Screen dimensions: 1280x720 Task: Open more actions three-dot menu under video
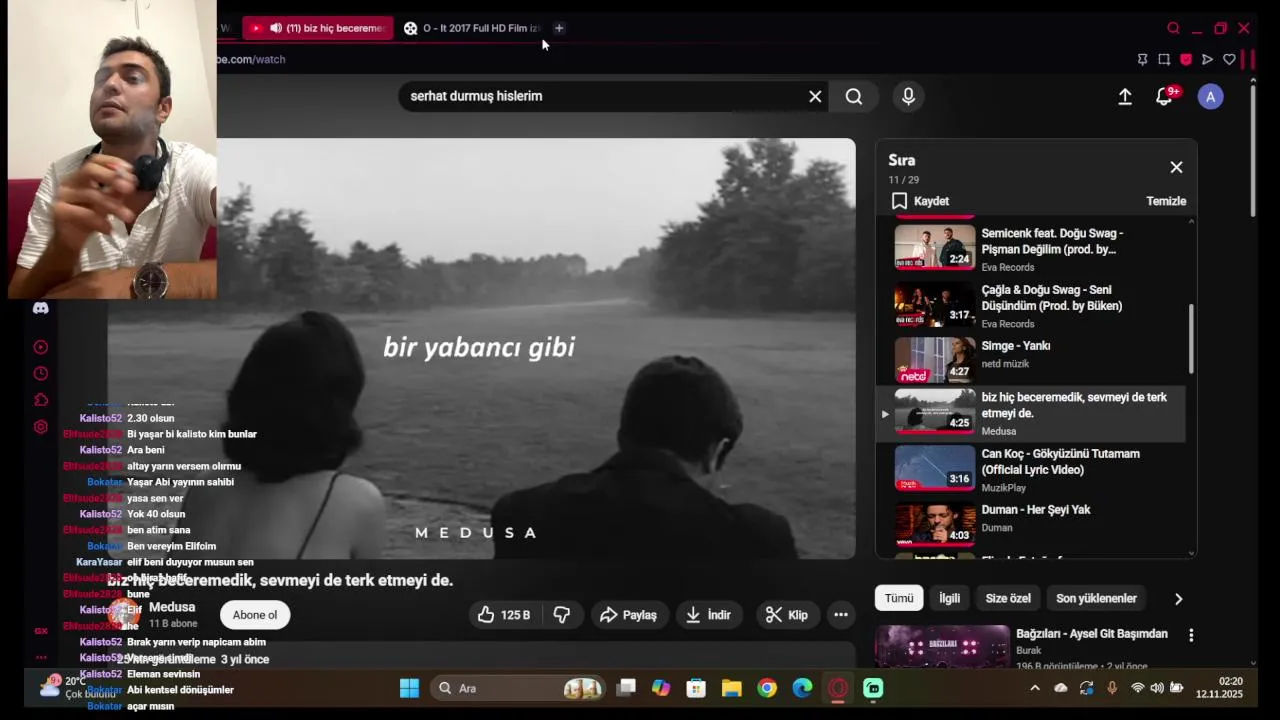pyautogui.click(x=841, y=615)
